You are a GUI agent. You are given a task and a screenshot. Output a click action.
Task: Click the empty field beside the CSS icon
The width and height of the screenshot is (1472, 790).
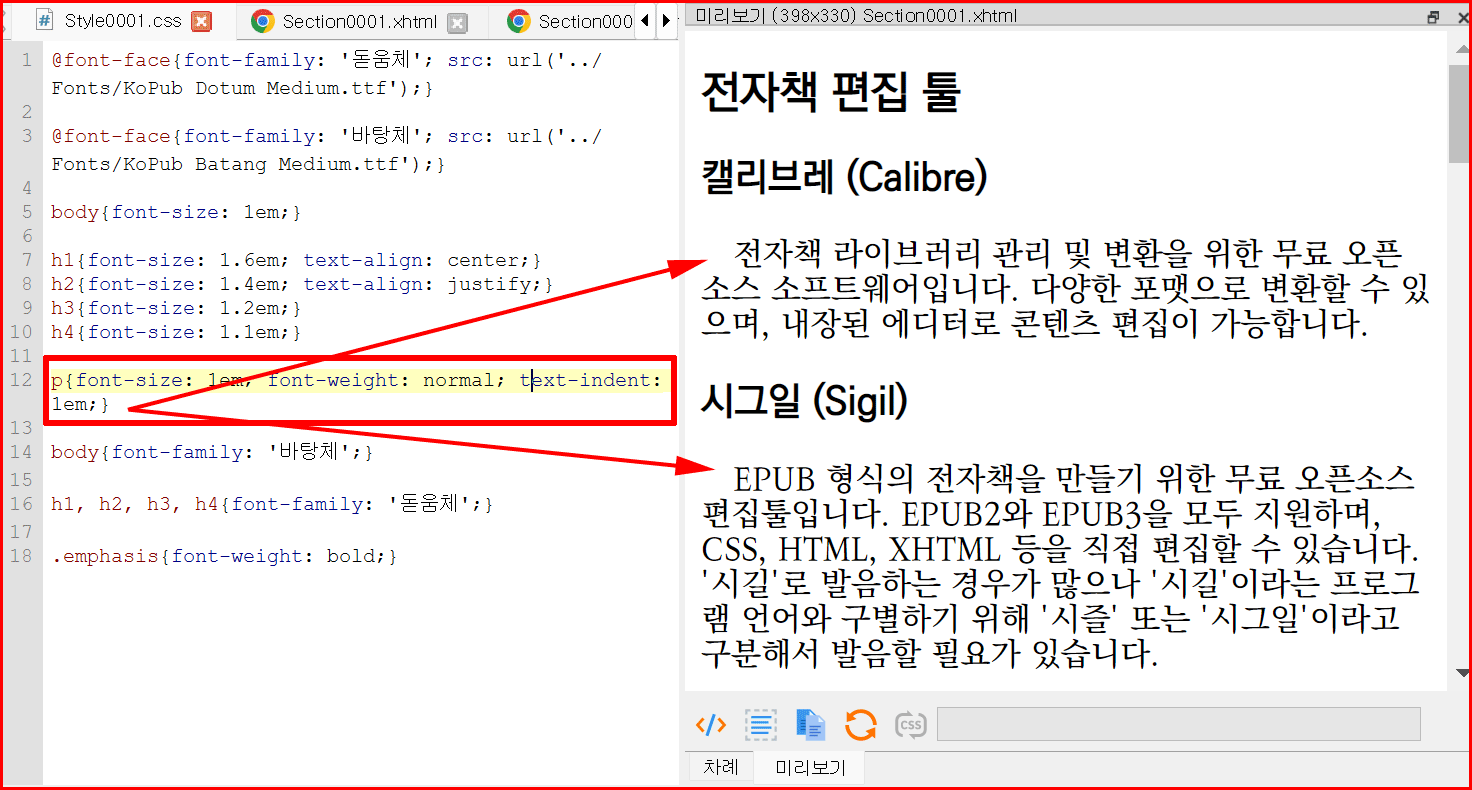[1178, 724]
